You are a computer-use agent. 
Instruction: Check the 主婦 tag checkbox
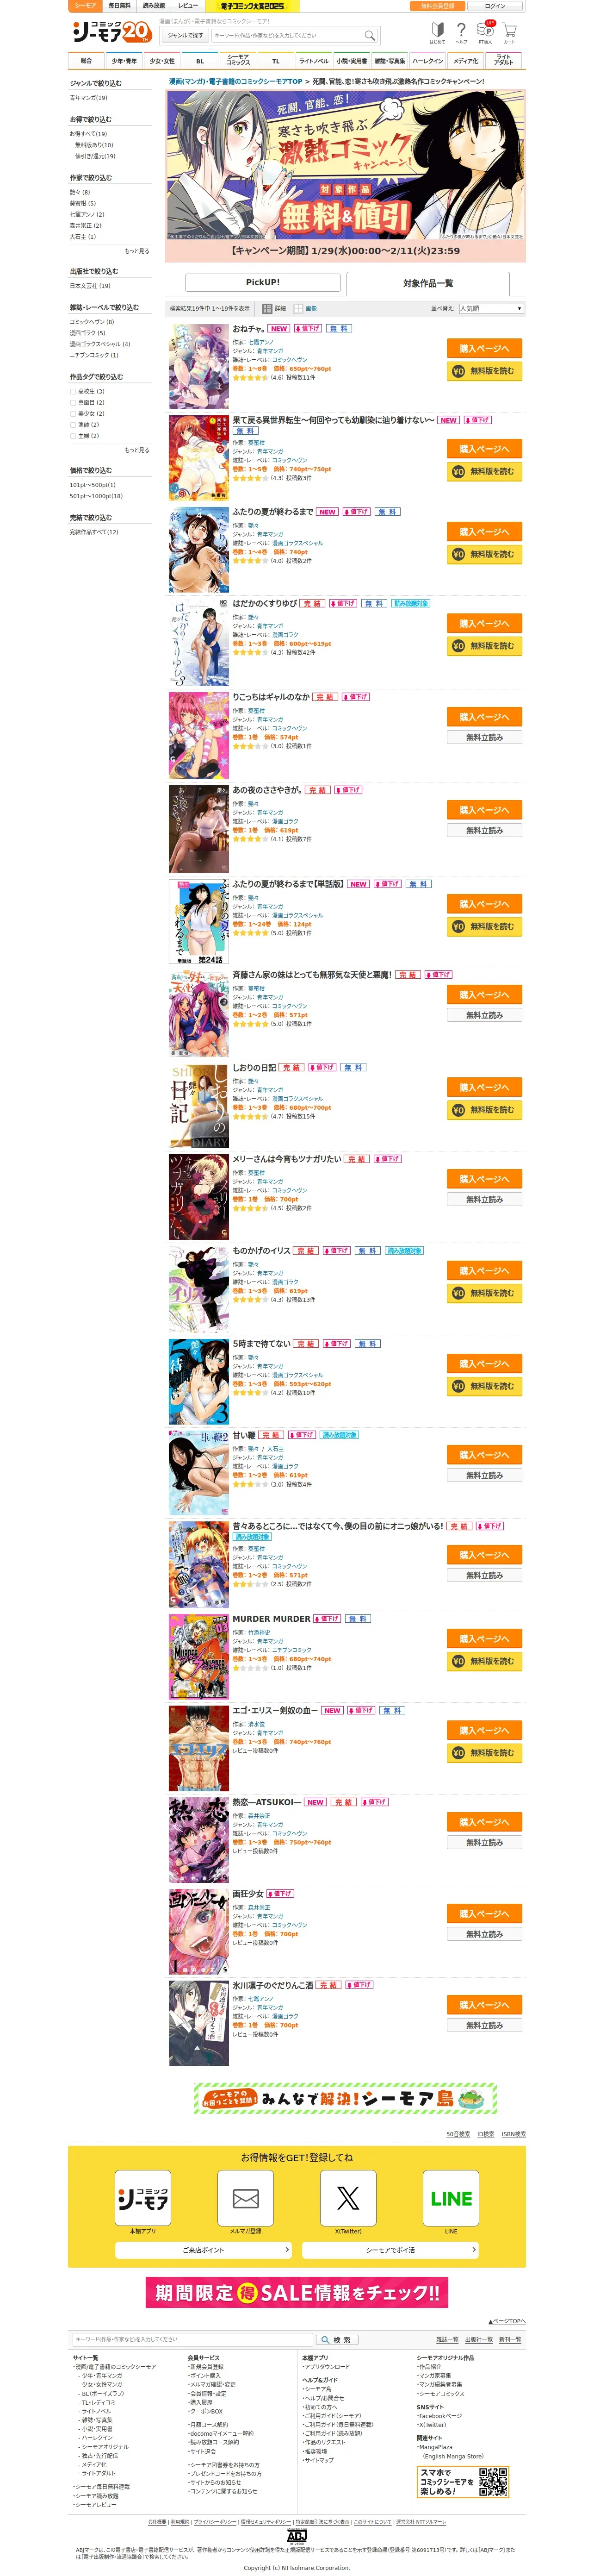point(73,435)
